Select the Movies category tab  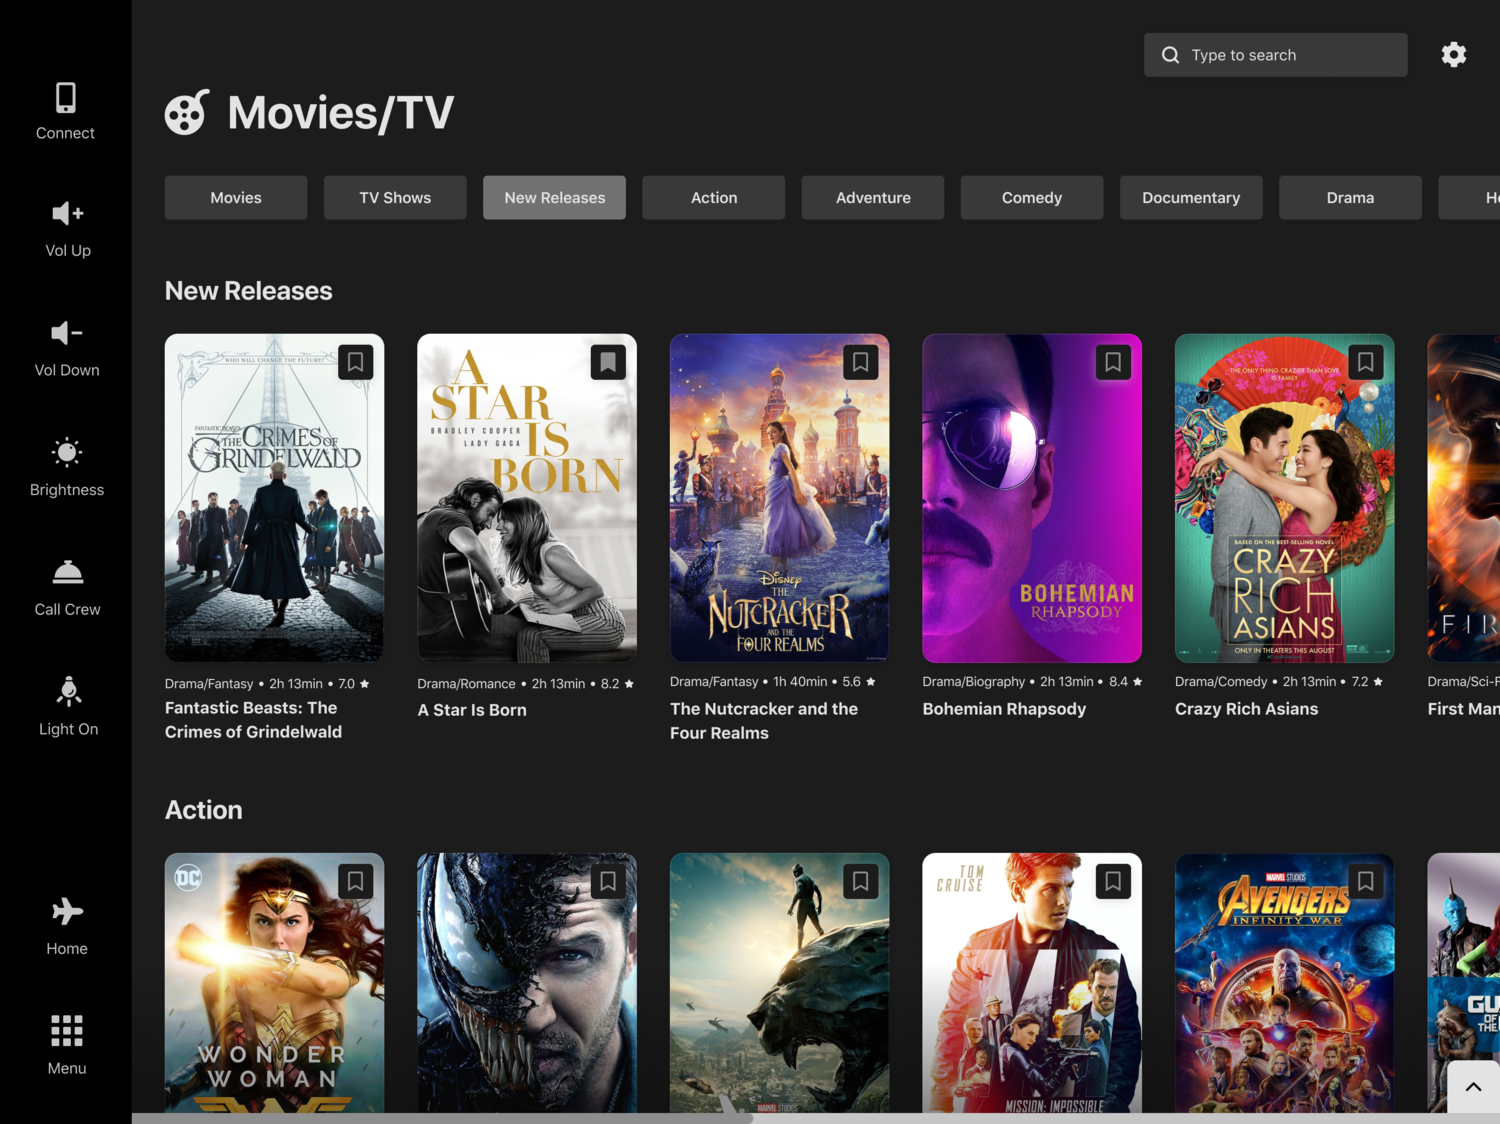[236, 198]
